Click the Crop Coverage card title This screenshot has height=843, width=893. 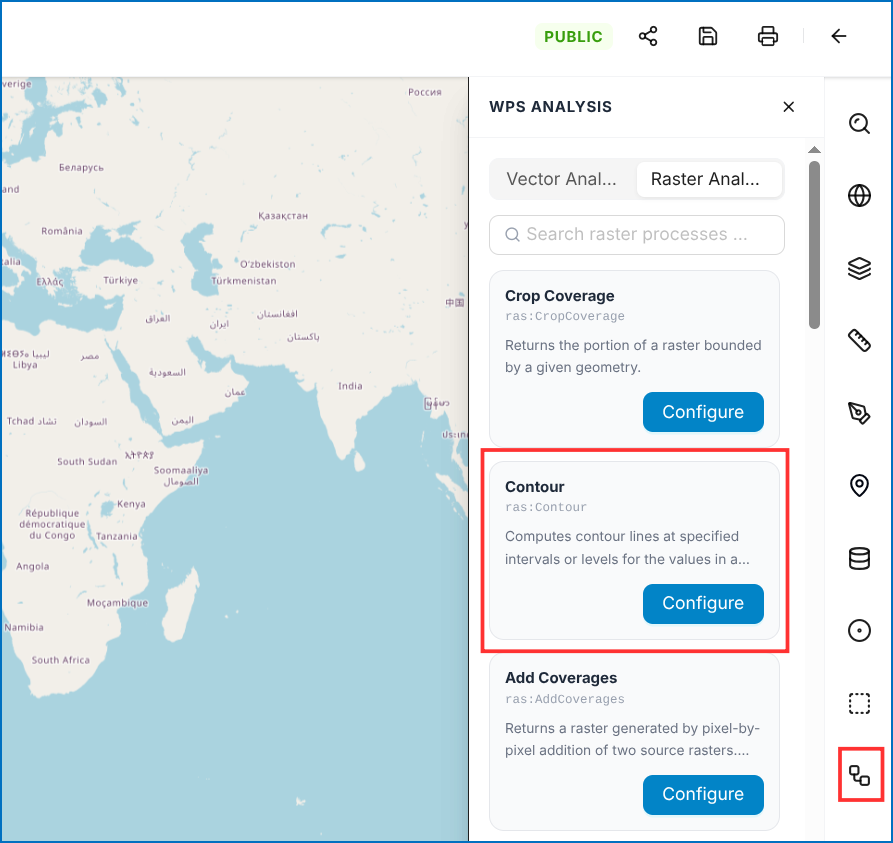560,296
